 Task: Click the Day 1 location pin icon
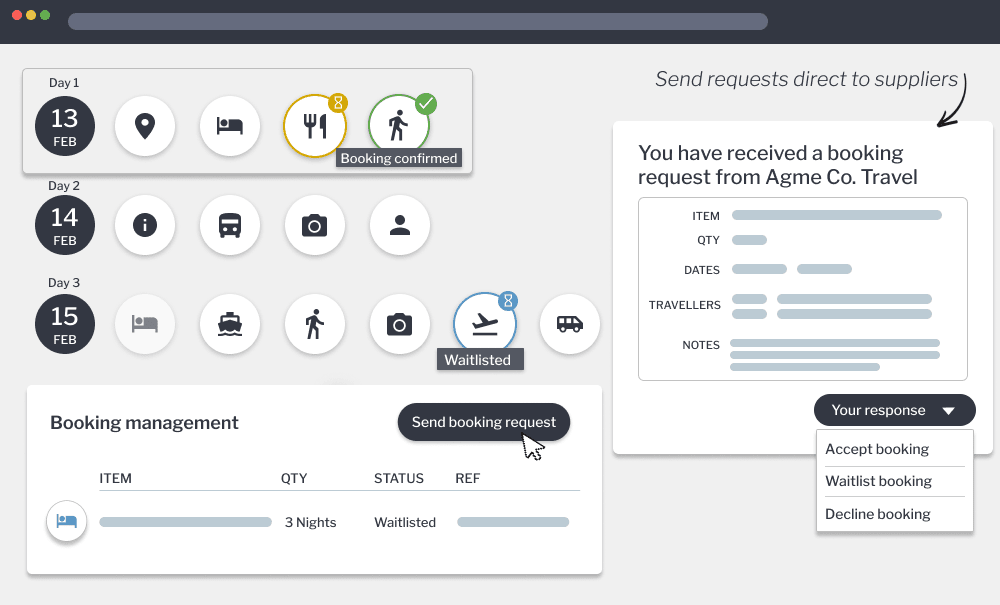145,127
